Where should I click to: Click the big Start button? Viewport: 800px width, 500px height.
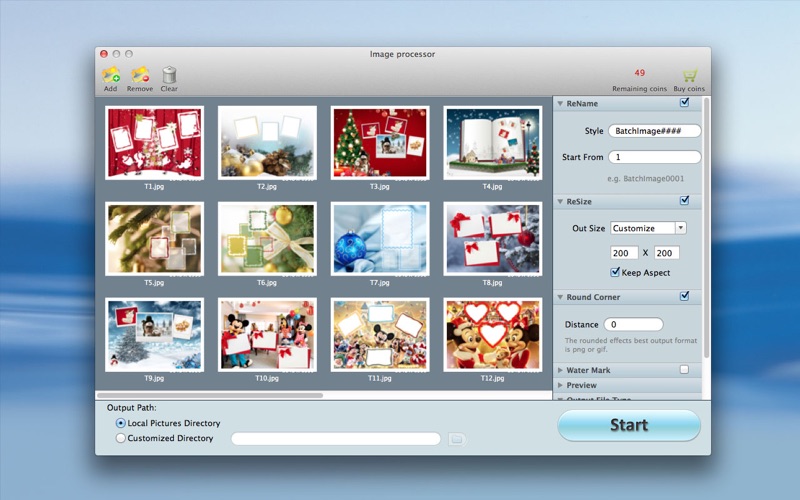[629, 425]
